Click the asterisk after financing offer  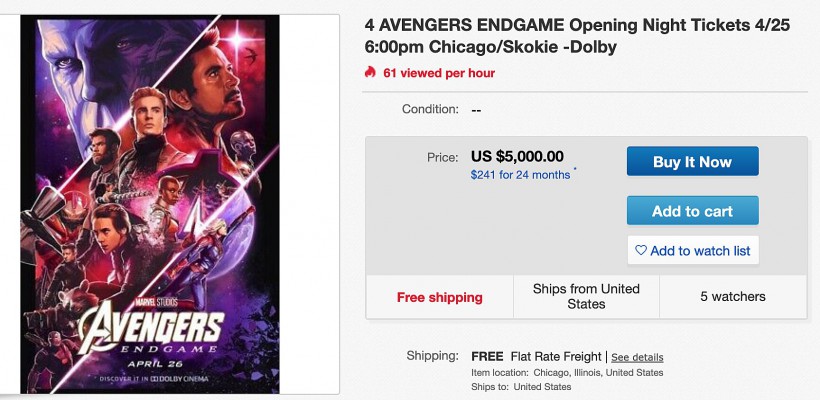[575, 170]
